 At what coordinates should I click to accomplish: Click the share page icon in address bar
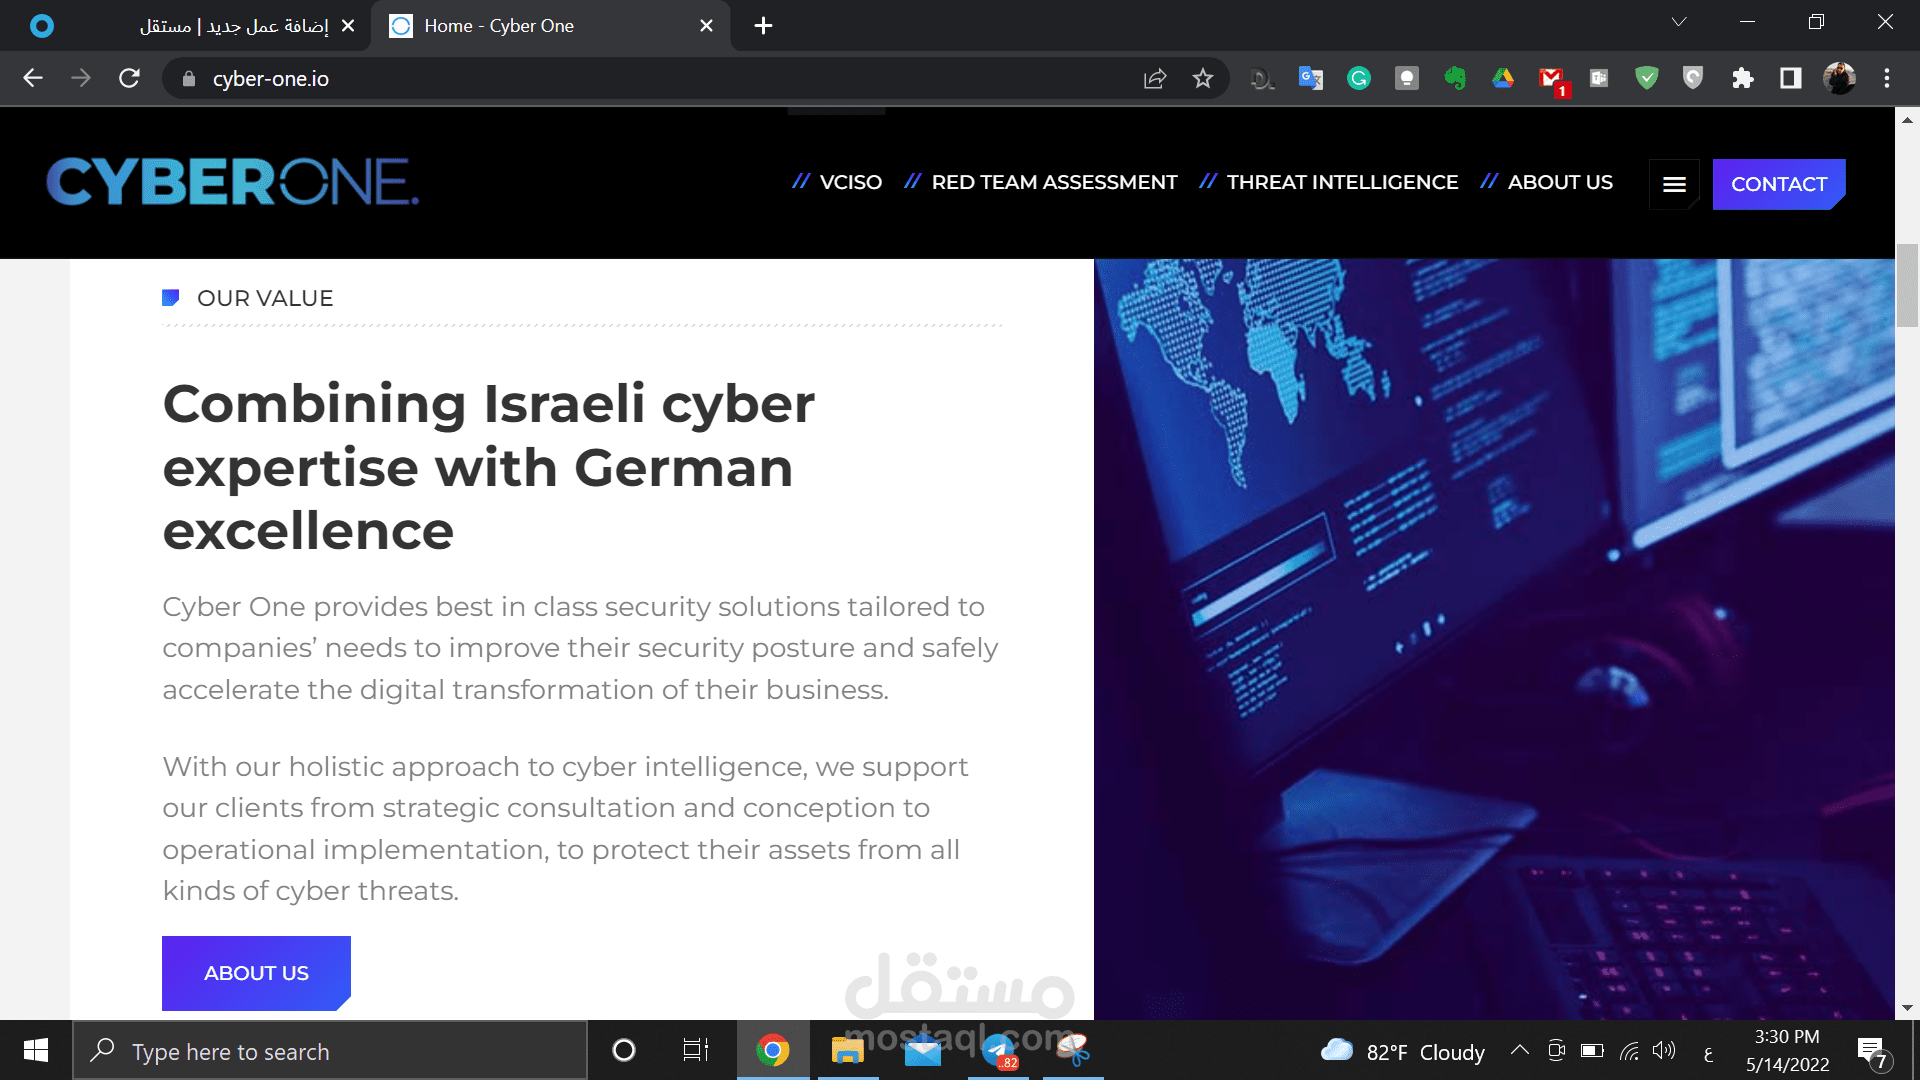coord(1155,78)
